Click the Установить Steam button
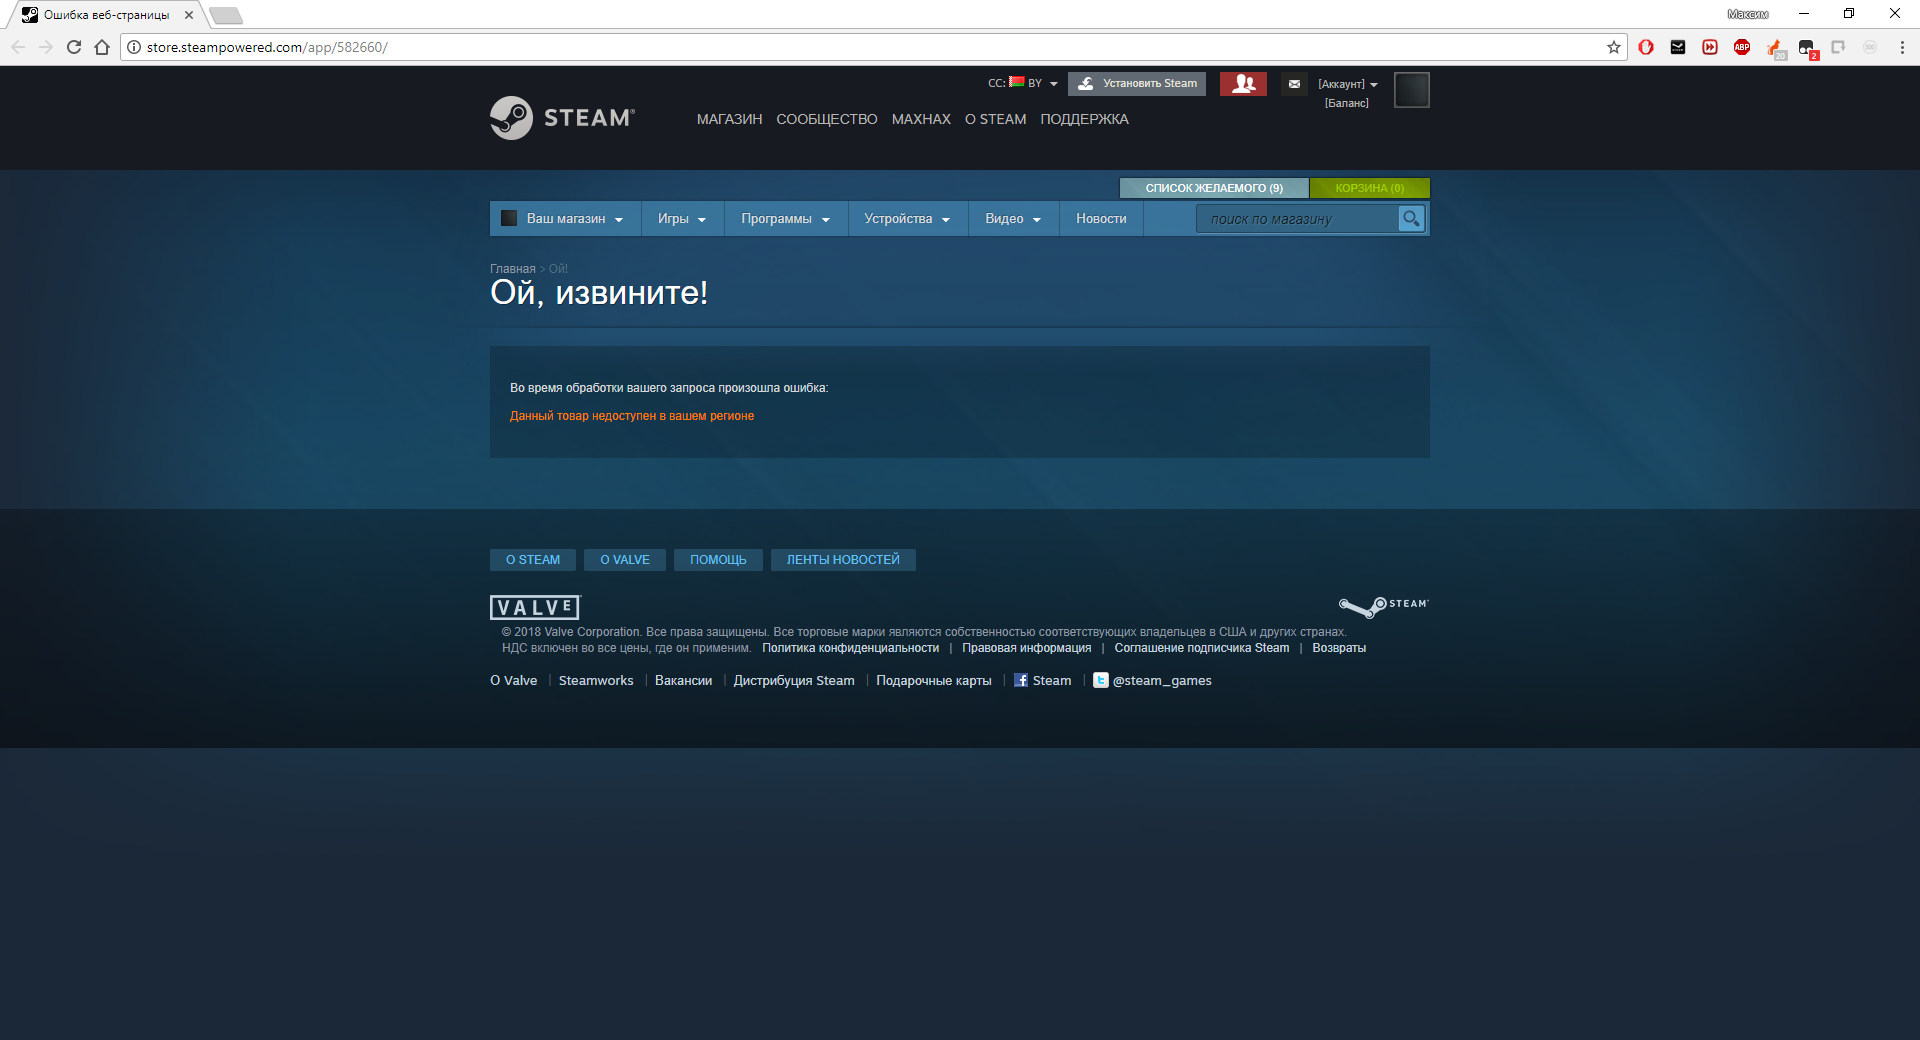Viewport: 1920px width, 1040px height. 1137,84
